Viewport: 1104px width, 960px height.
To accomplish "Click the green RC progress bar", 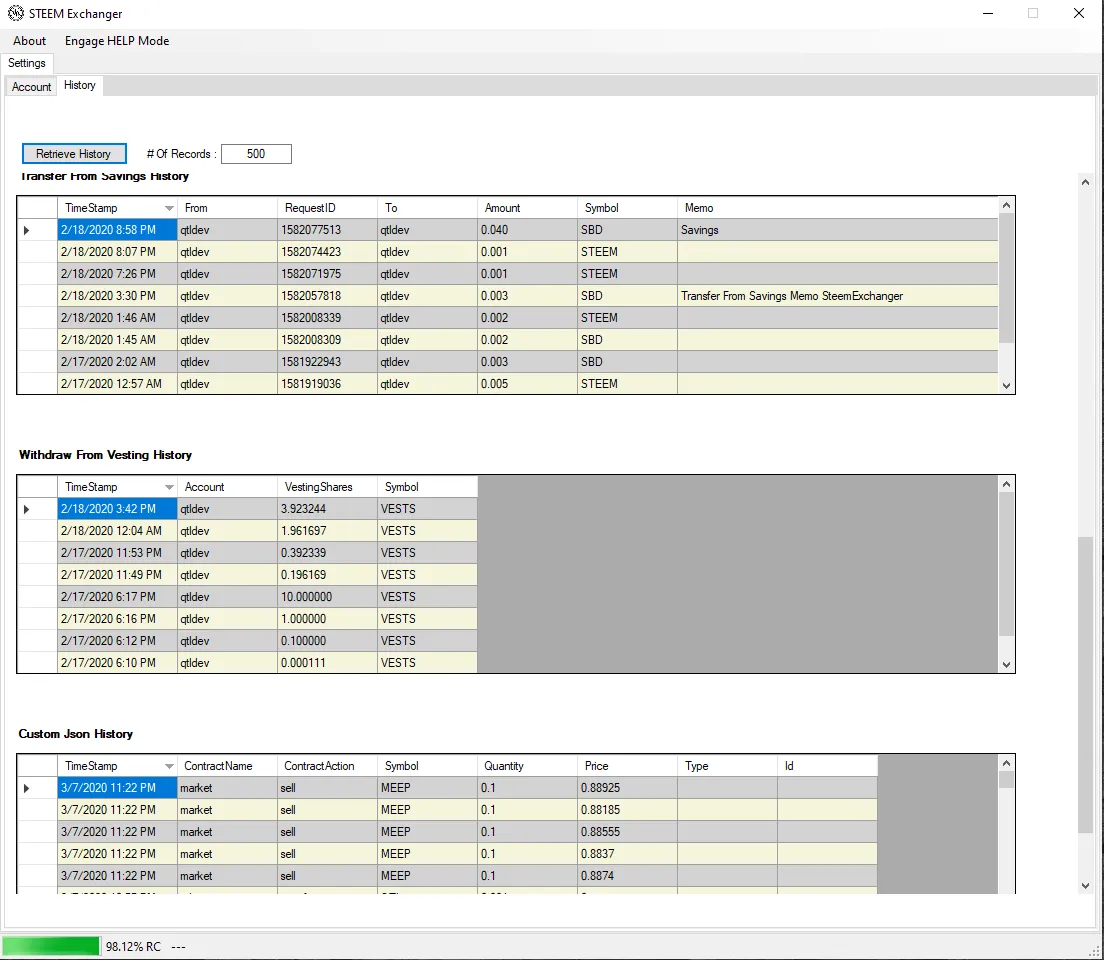I will pyautogui.click(x=51, y=946).
